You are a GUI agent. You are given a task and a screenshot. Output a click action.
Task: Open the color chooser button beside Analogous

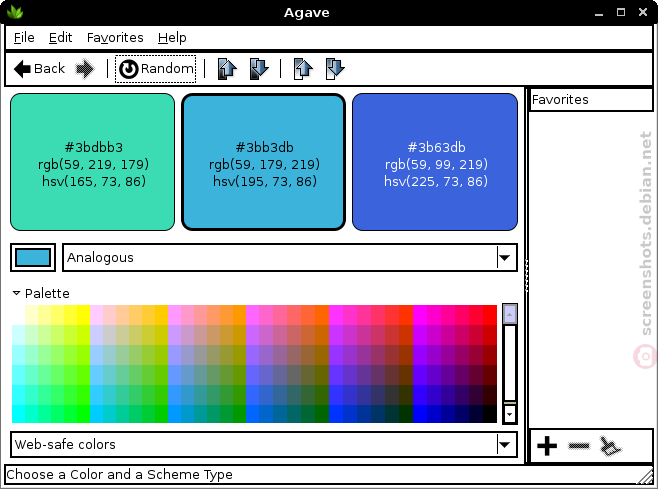point(33,257)
